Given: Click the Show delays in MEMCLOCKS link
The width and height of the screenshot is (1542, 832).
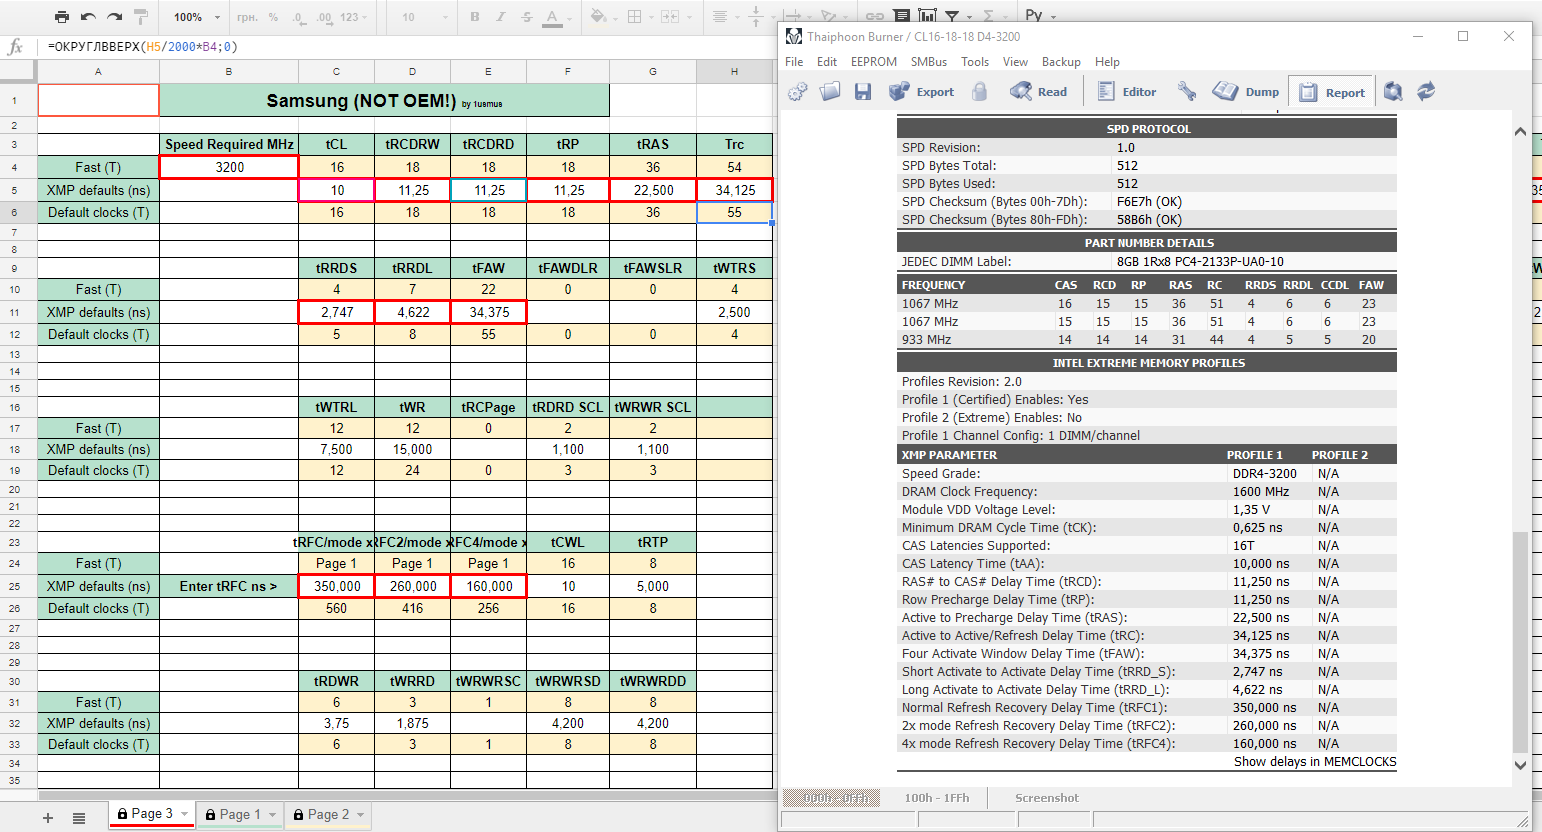Looking at the screenshot, I should pyautogui.click(x=1315, y=762).
